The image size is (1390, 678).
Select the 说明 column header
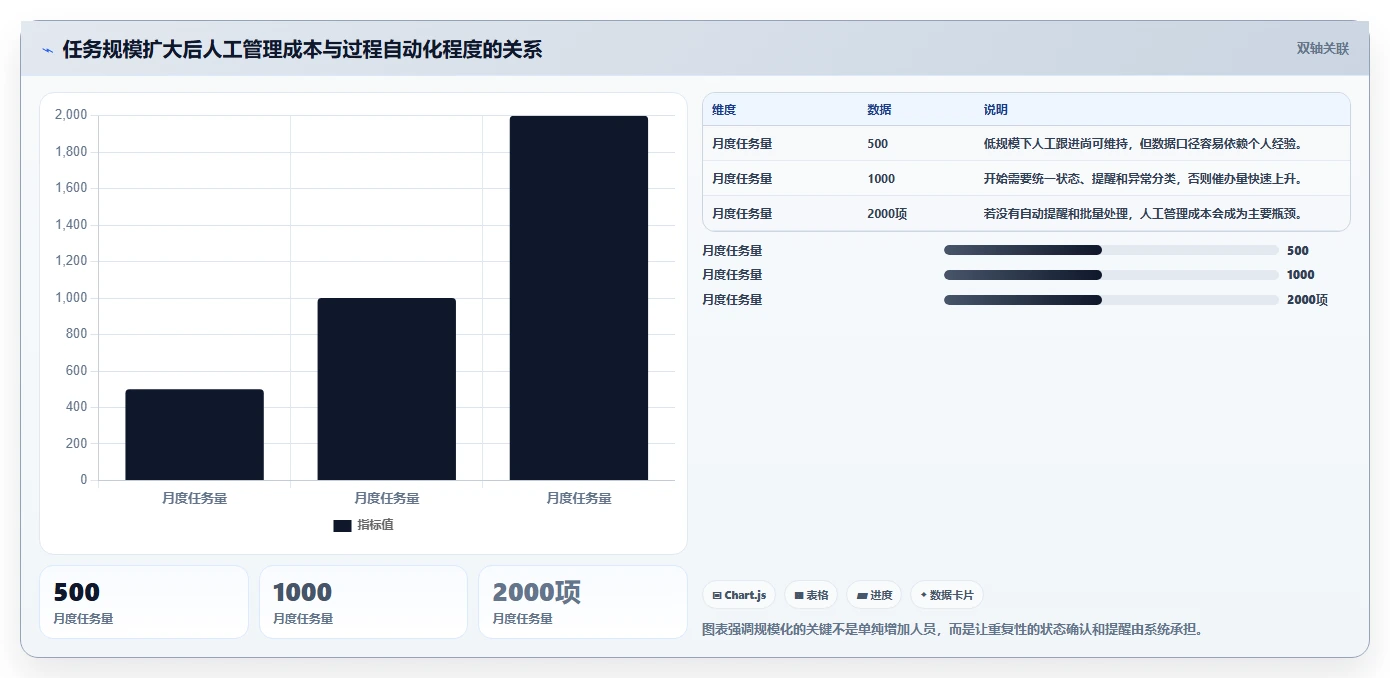[995, 110]
